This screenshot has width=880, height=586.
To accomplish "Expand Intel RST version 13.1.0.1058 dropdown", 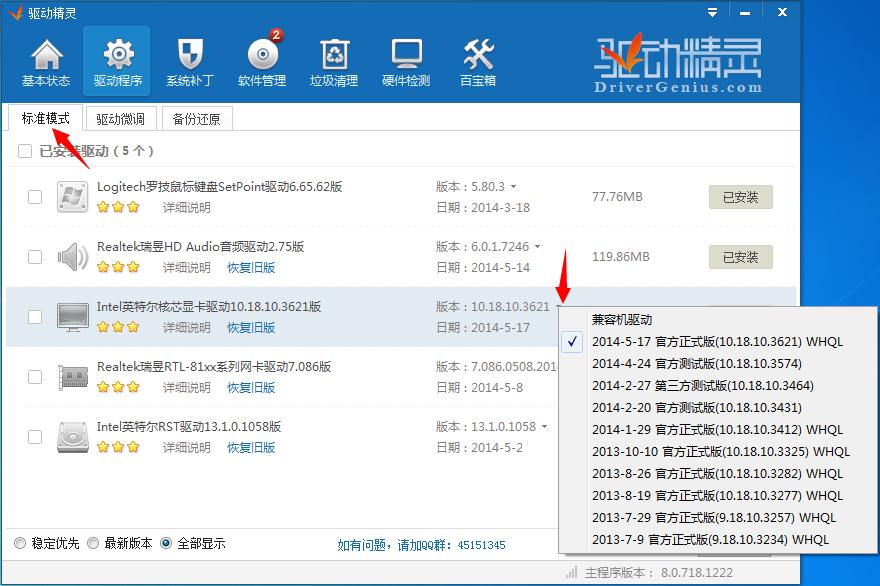I will (x=543, y=427).
